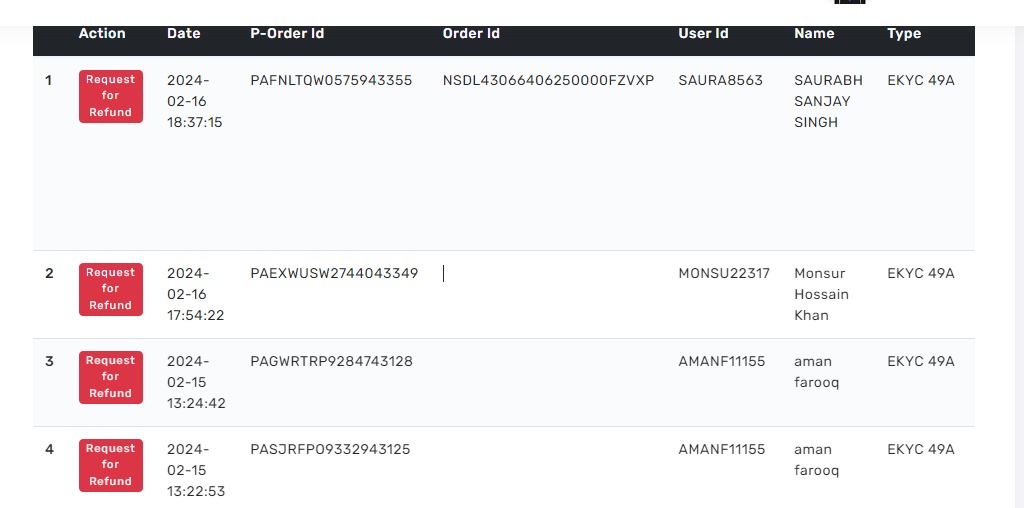
Task: Select P-Order Id PAEXWUSW2744043349
Action: click(334, 274)
